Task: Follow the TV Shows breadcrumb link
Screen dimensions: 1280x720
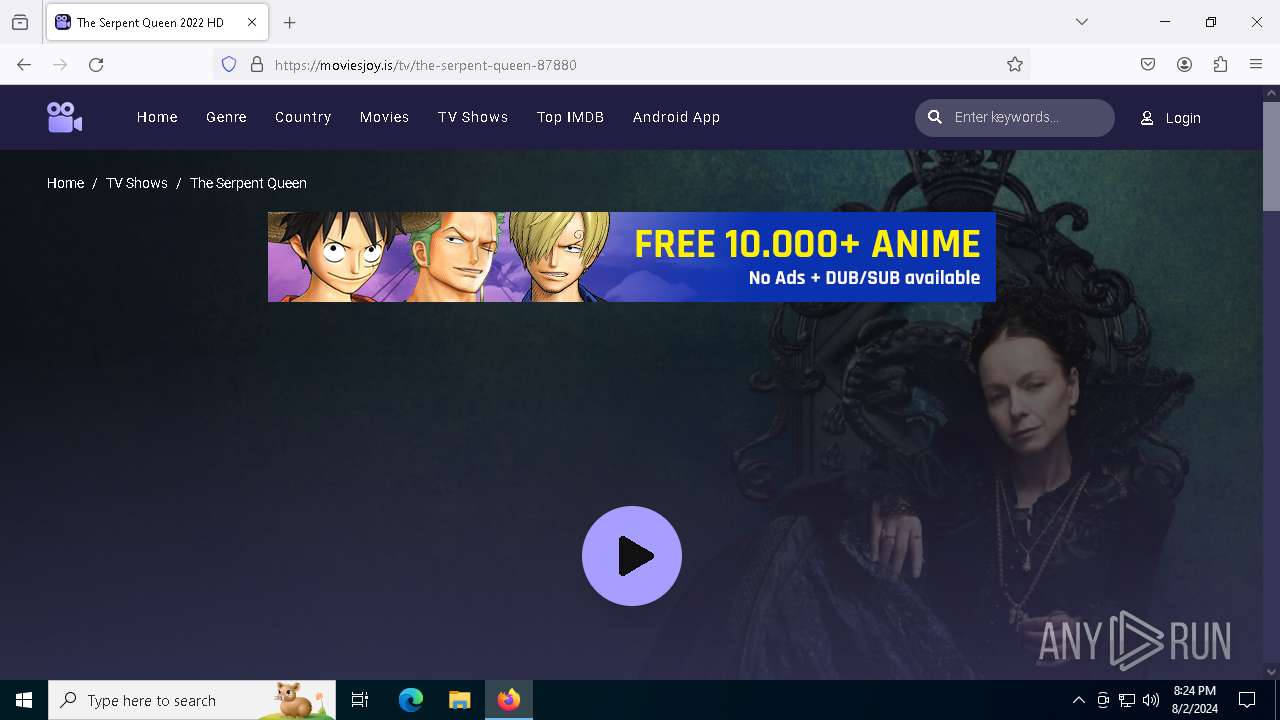Action: click(x=137, y=183)
